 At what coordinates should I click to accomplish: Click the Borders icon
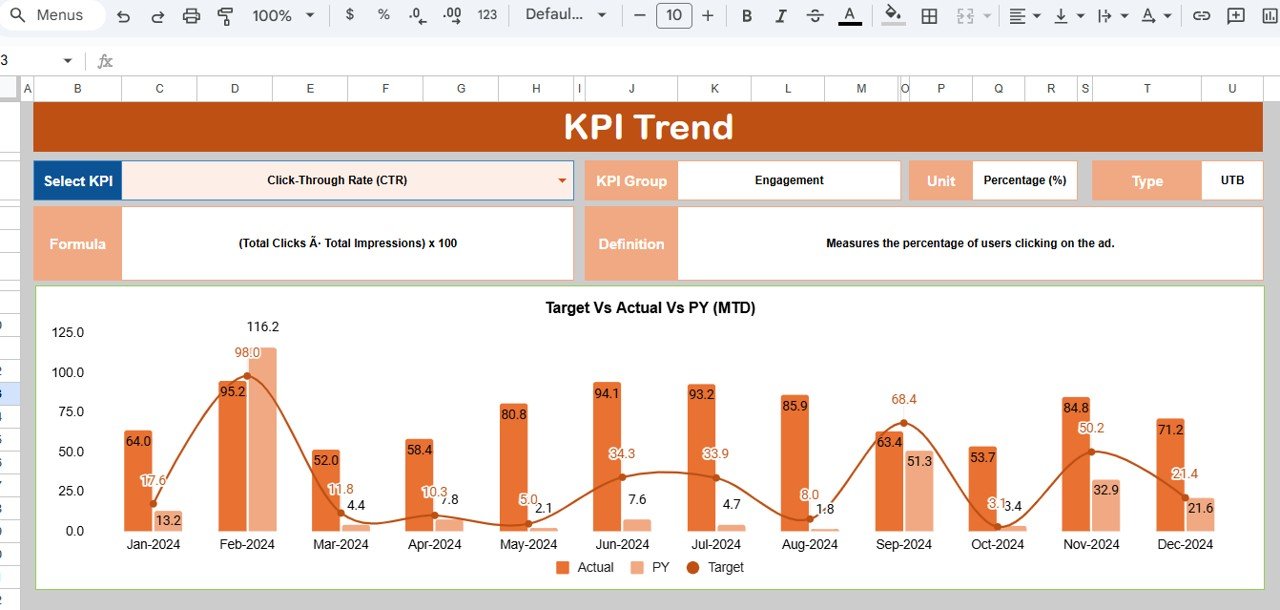tap(929, 16)
